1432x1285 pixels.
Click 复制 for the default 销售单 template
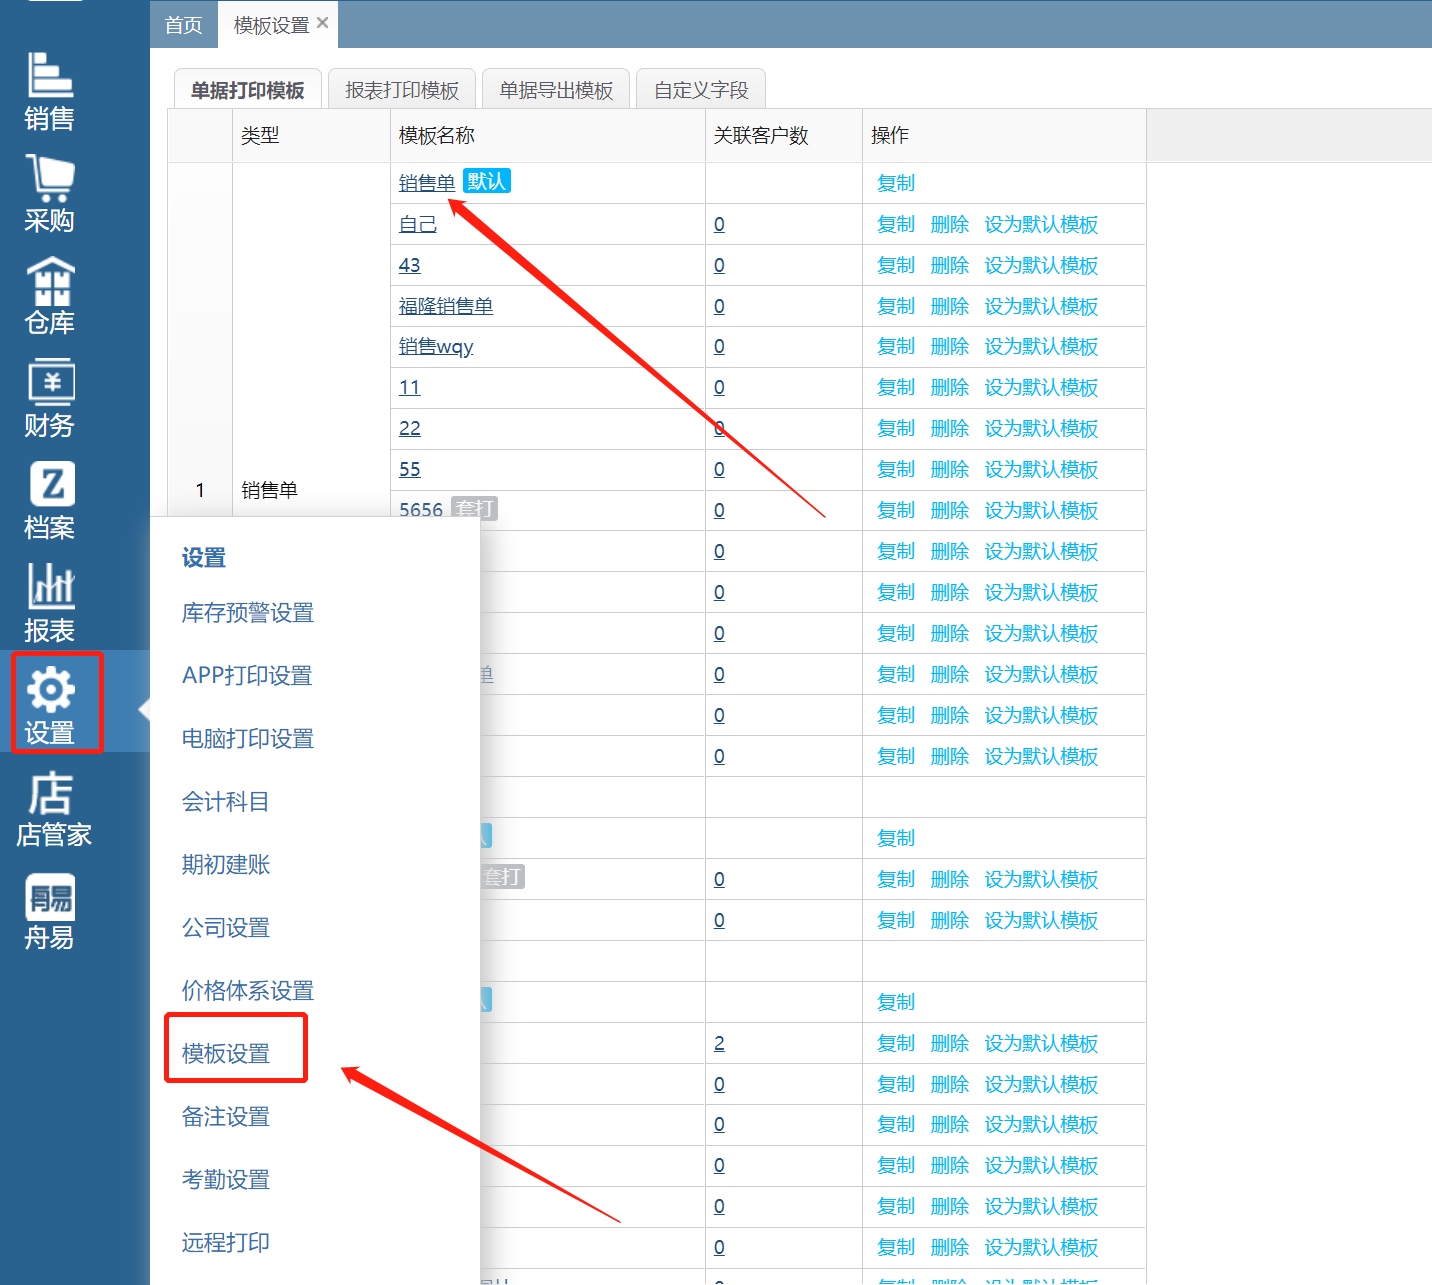[x=896, y=183]
